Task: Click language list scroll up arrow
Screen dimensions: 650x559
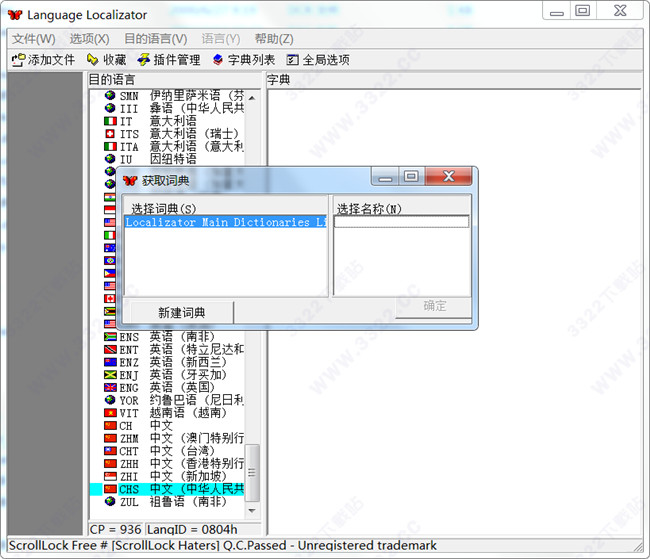Action: (252, 98)
